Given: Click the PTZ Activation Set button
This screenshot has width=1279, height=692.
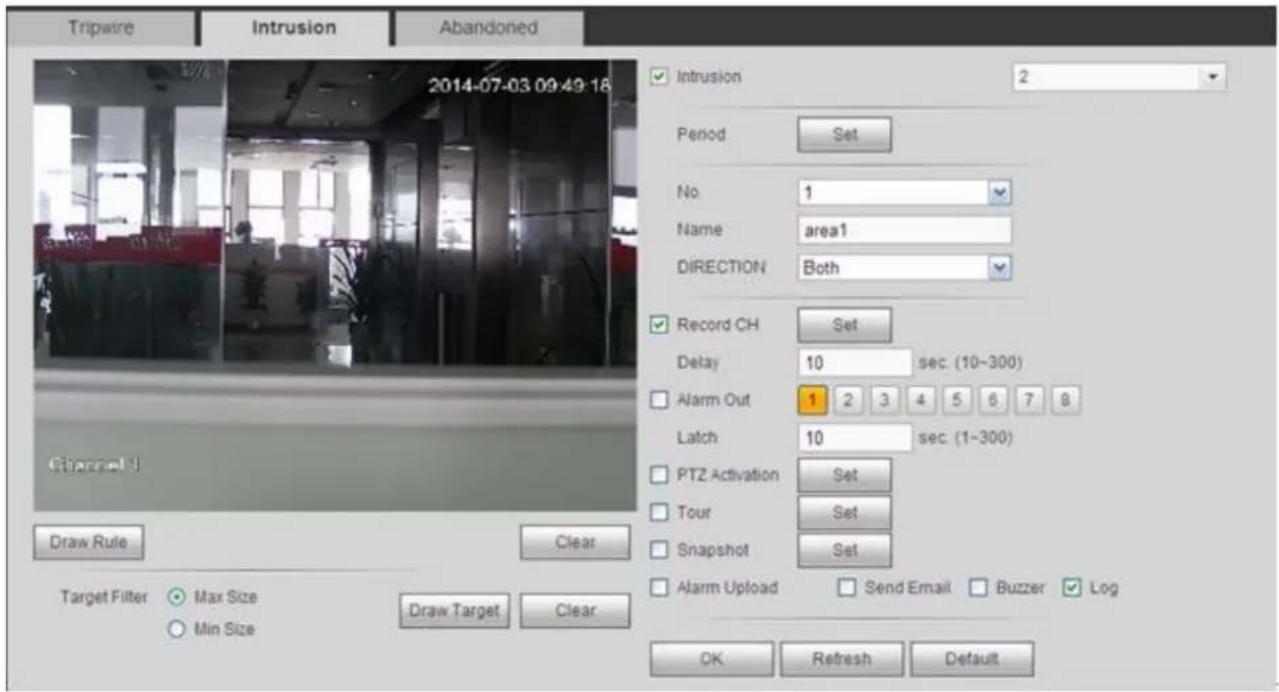Looking at the screenshot, I should (x=844, y=475).
